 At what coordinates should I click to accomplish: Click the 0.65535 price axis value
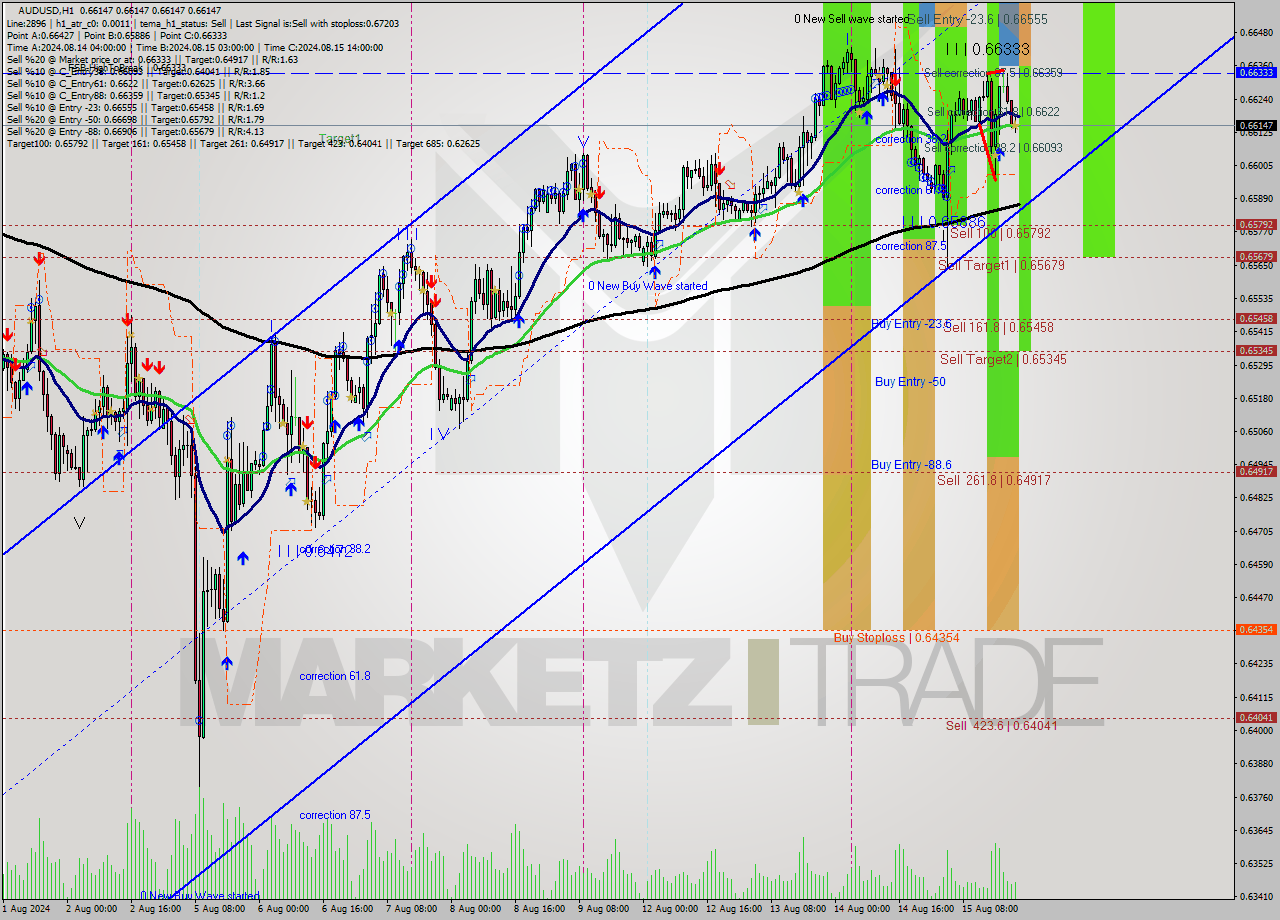pos(1256,299)
